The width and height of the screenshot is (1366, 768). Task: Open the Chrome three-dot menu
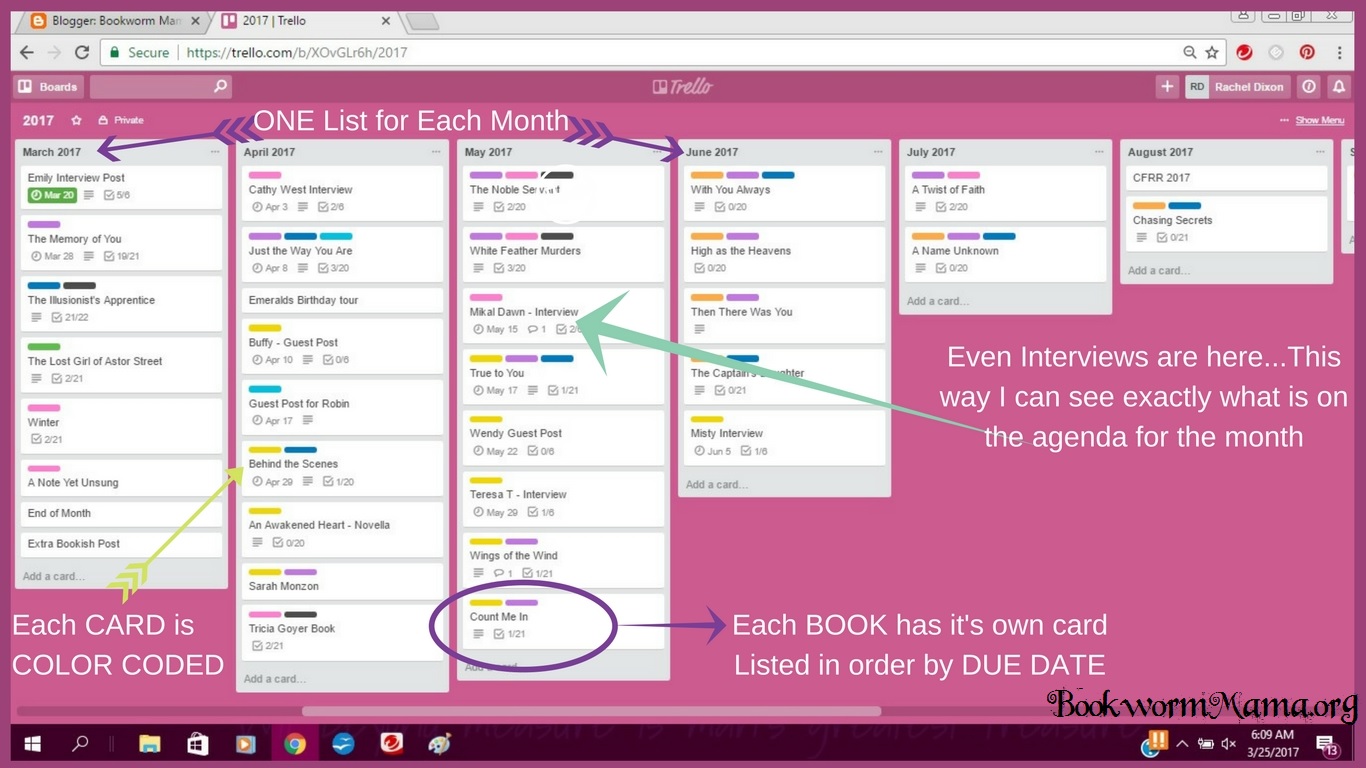pos(1339,53)
